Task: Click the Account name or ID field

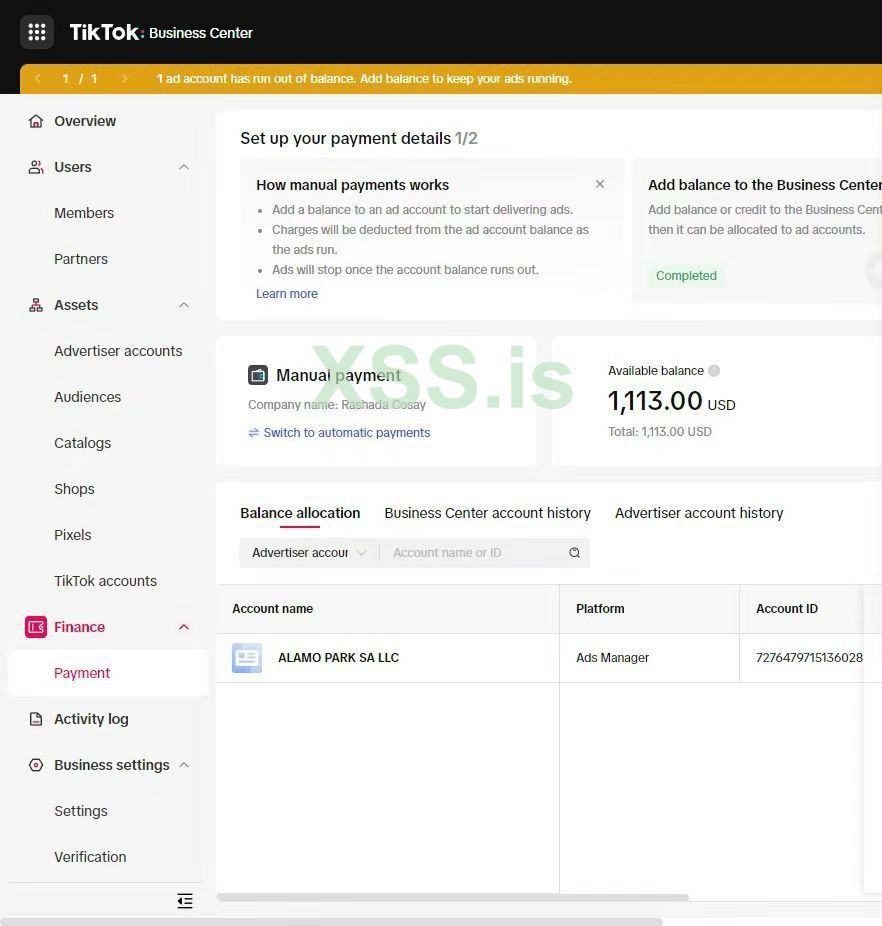Action: (x=475, y=553)
